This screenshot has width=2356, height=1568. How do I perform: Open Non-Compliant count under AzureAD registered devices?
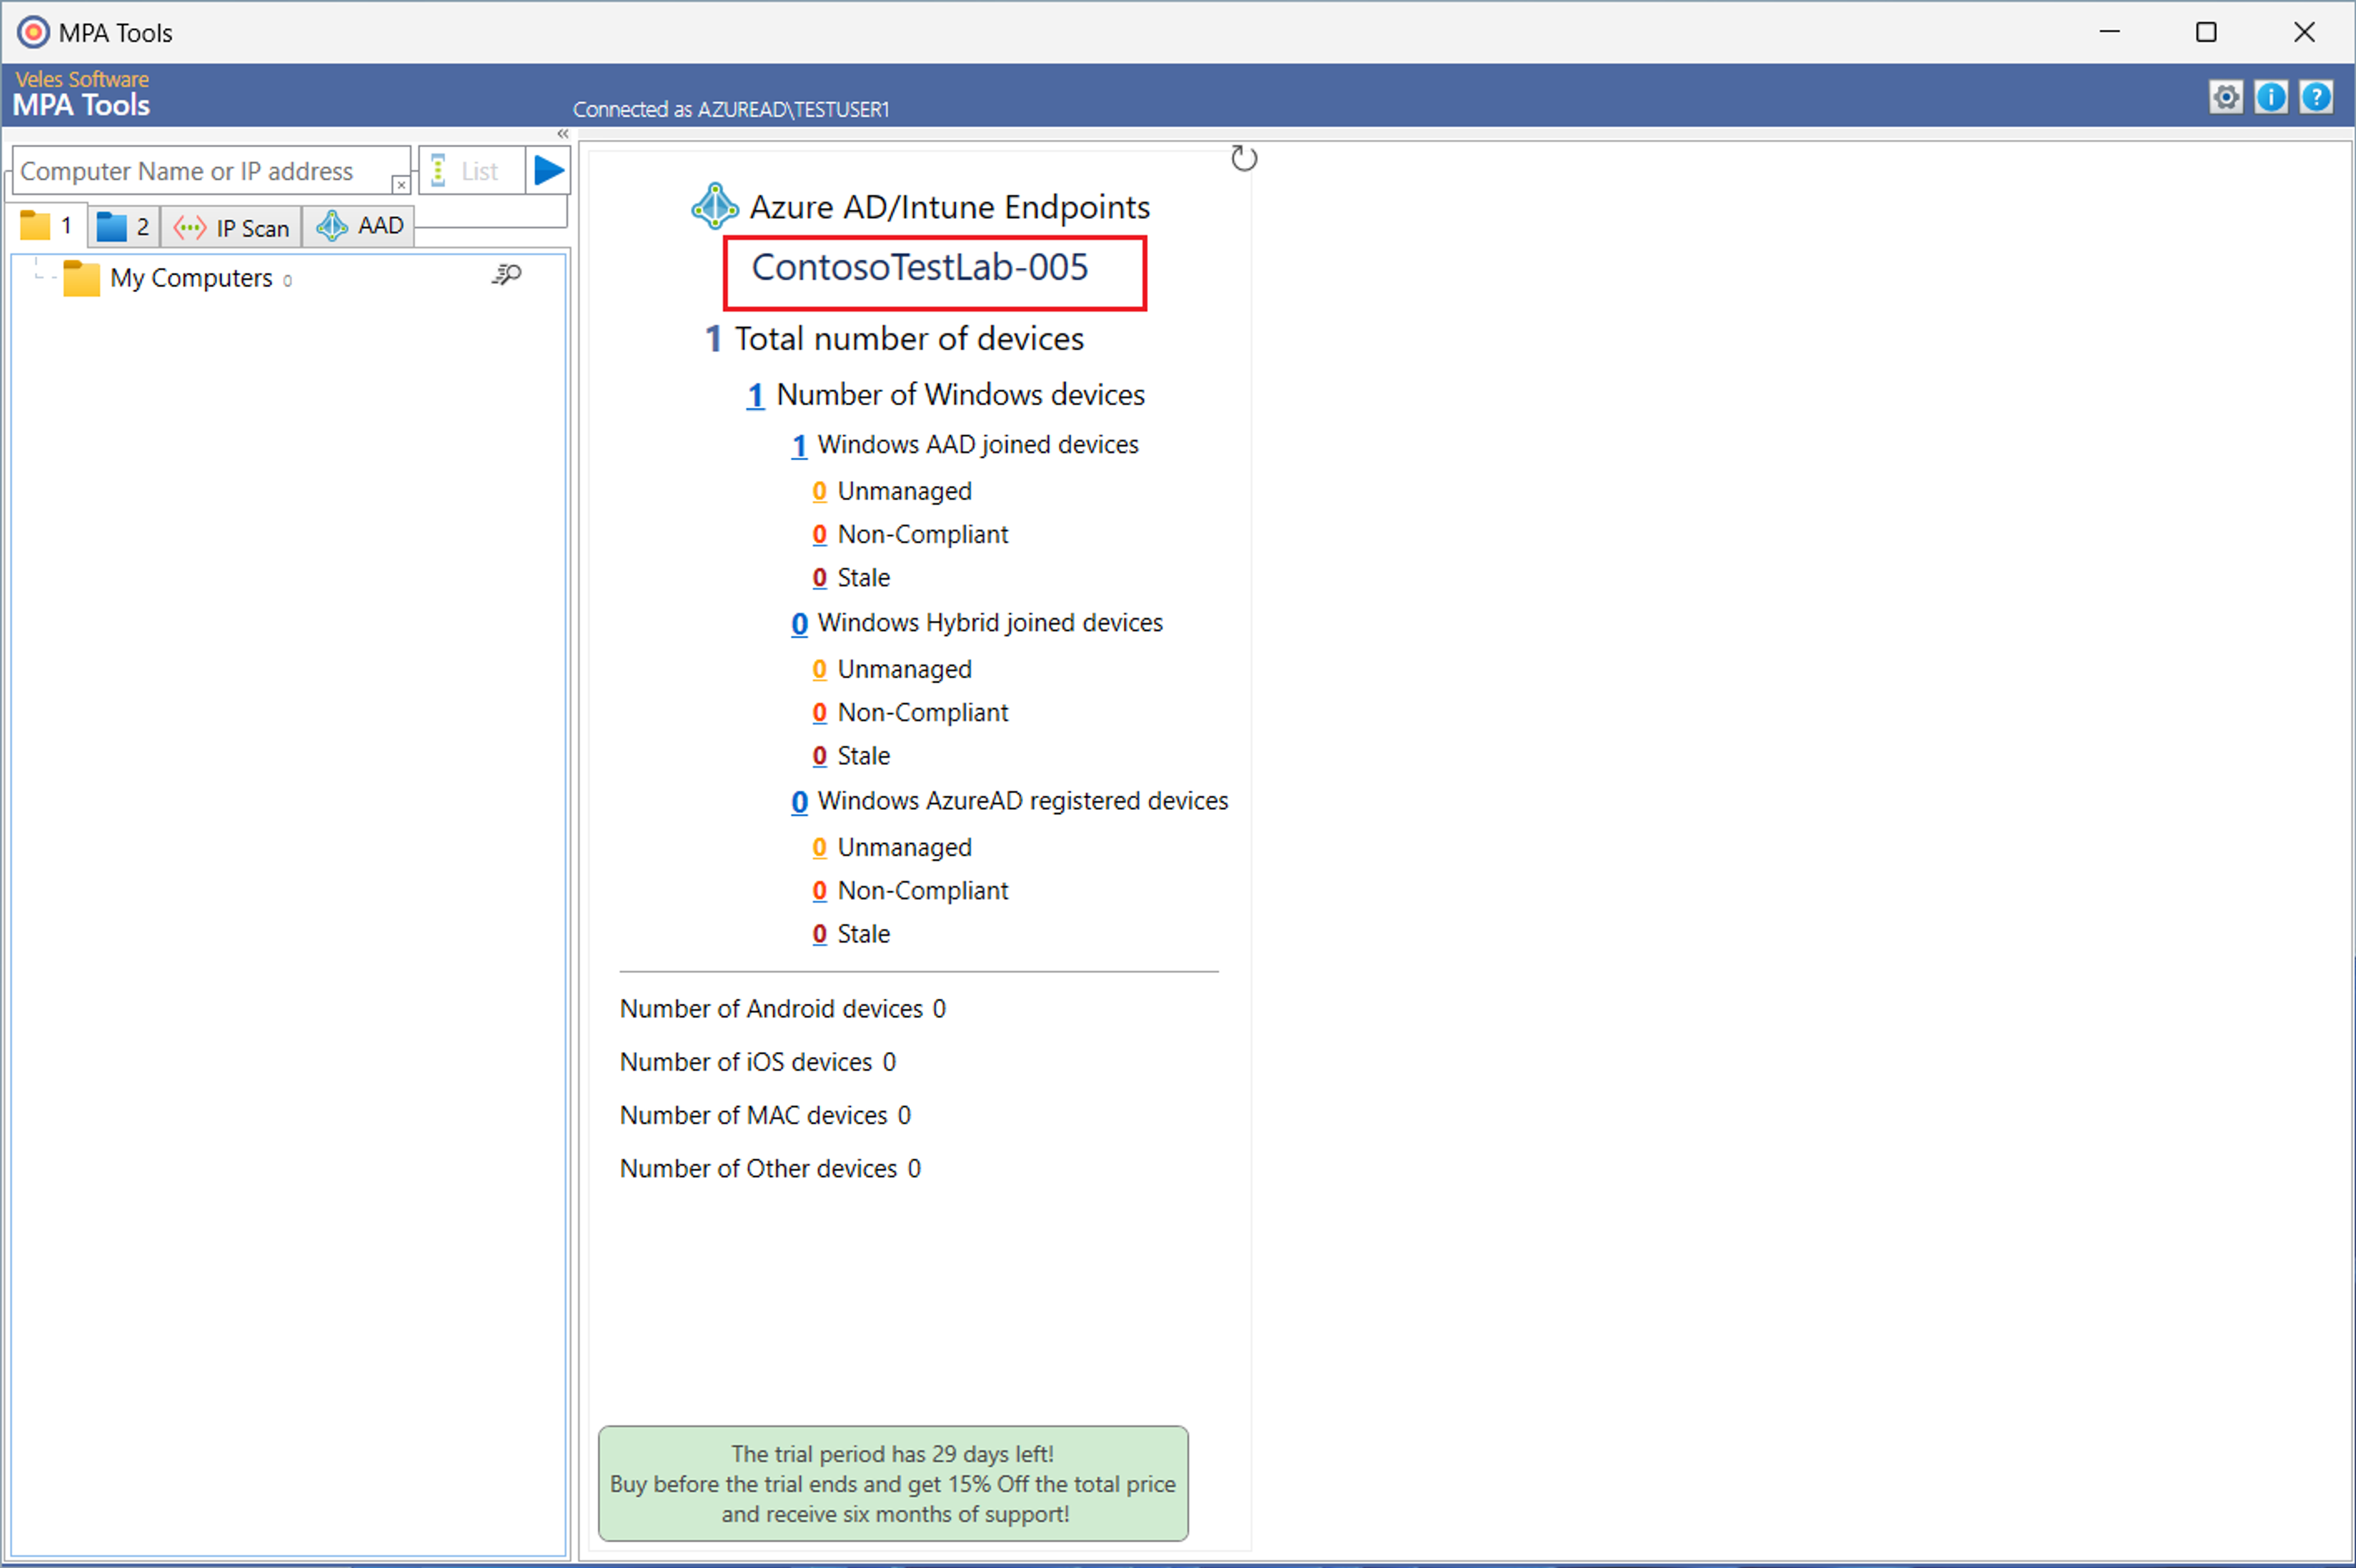pyautogui.click(x=819, y=891)
